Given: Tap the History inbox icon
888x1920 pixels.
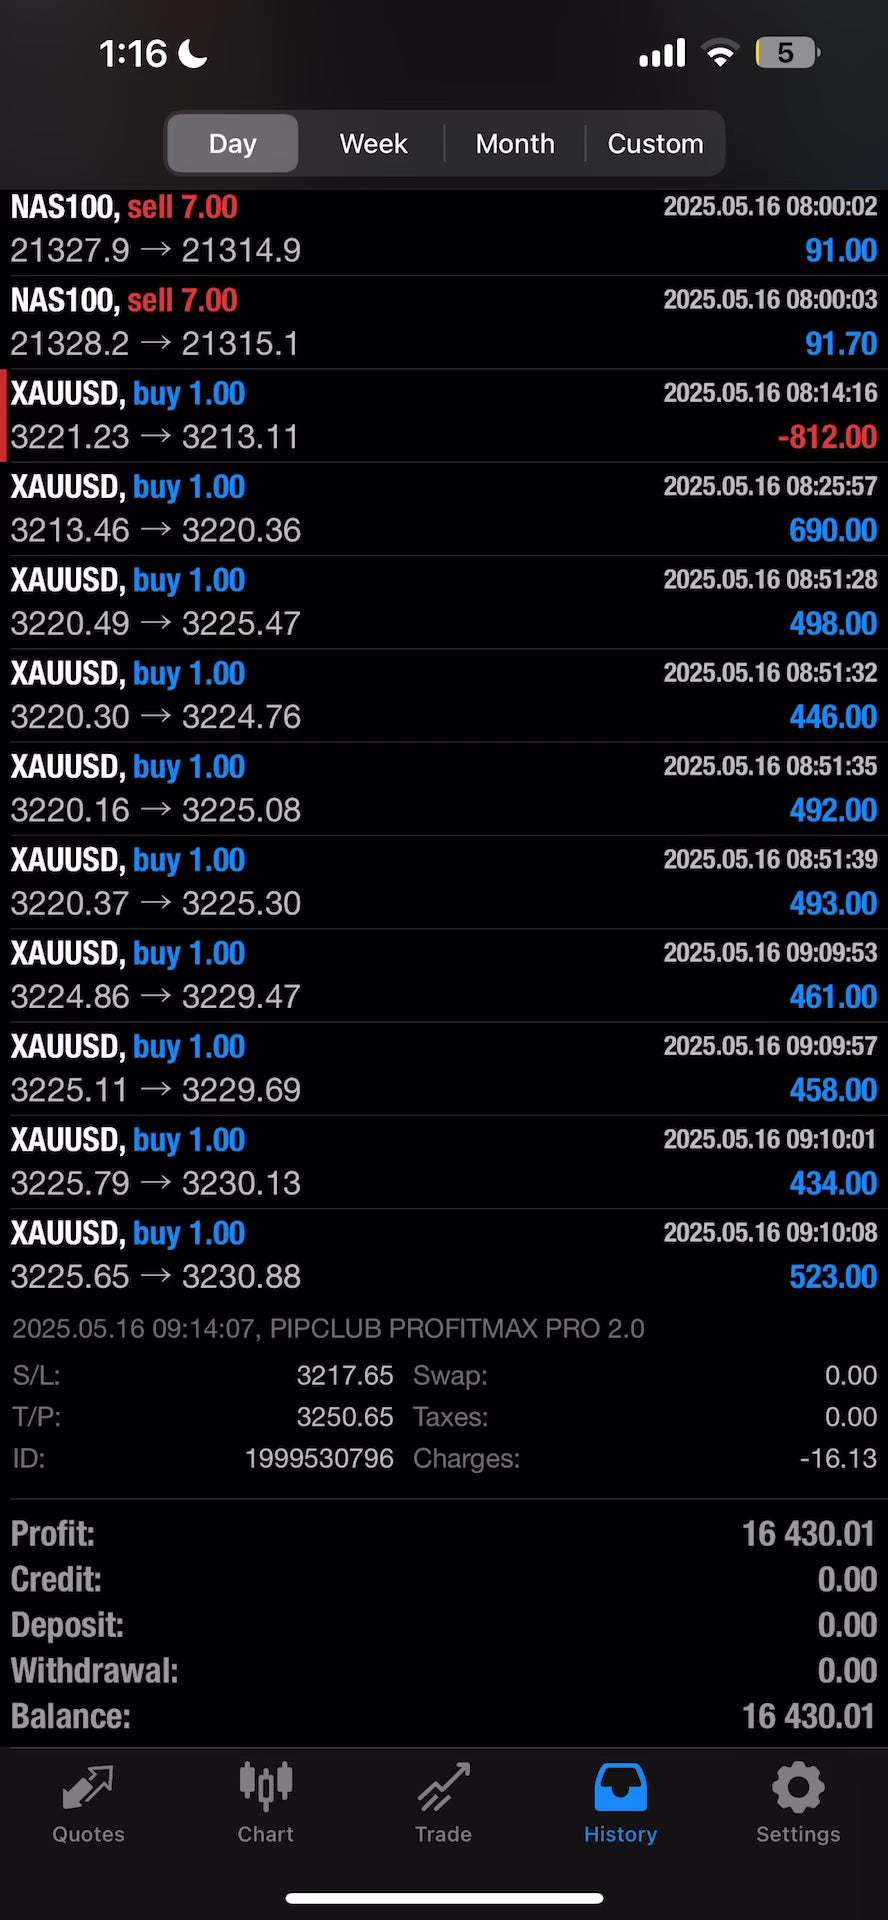Looking at the screenshot, I should click(620, 1787).
